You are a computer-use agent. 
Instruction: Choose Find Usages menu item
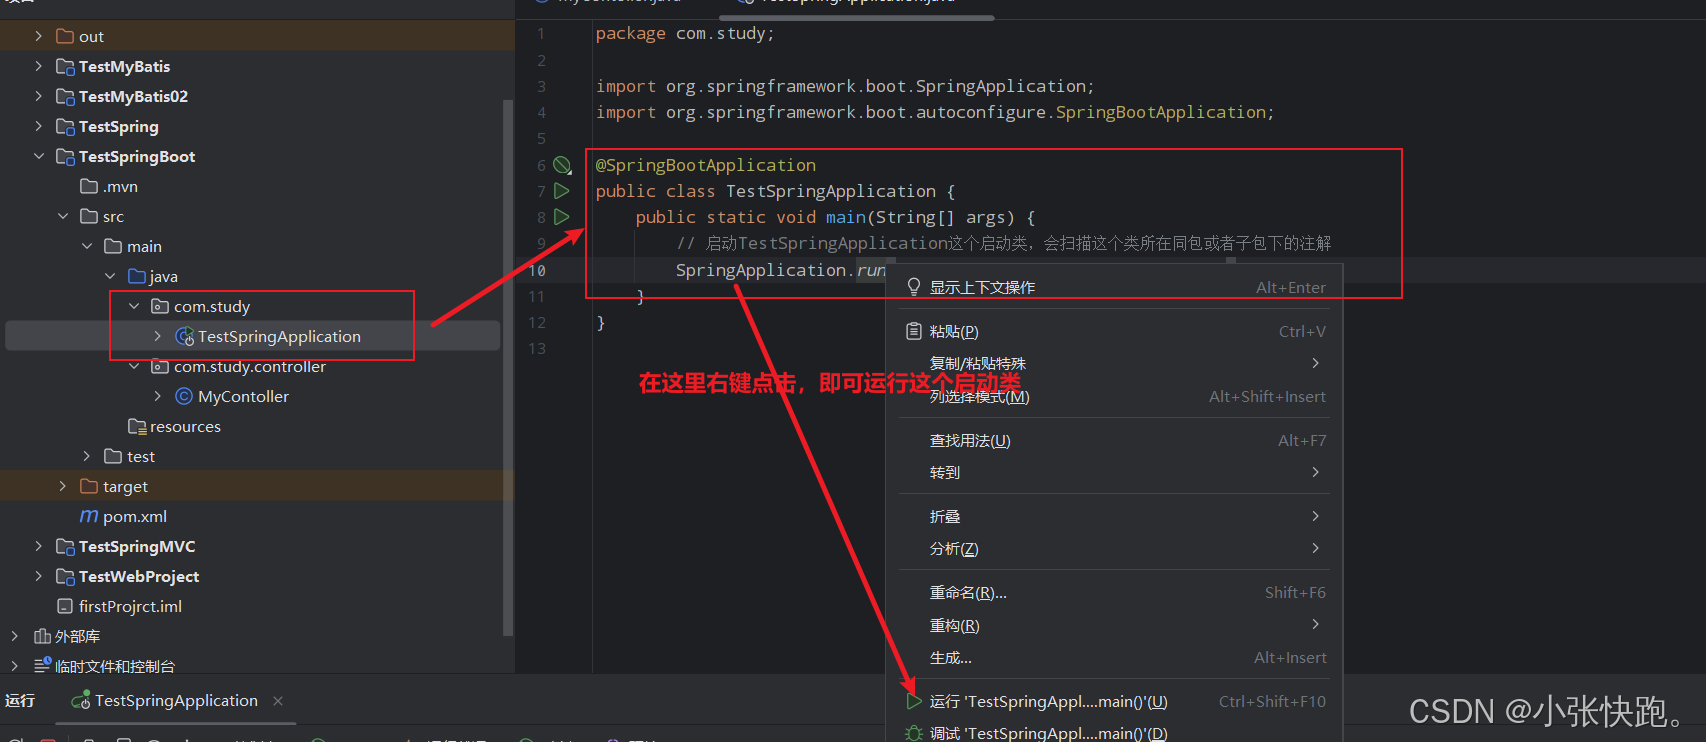coord(1115,440)
